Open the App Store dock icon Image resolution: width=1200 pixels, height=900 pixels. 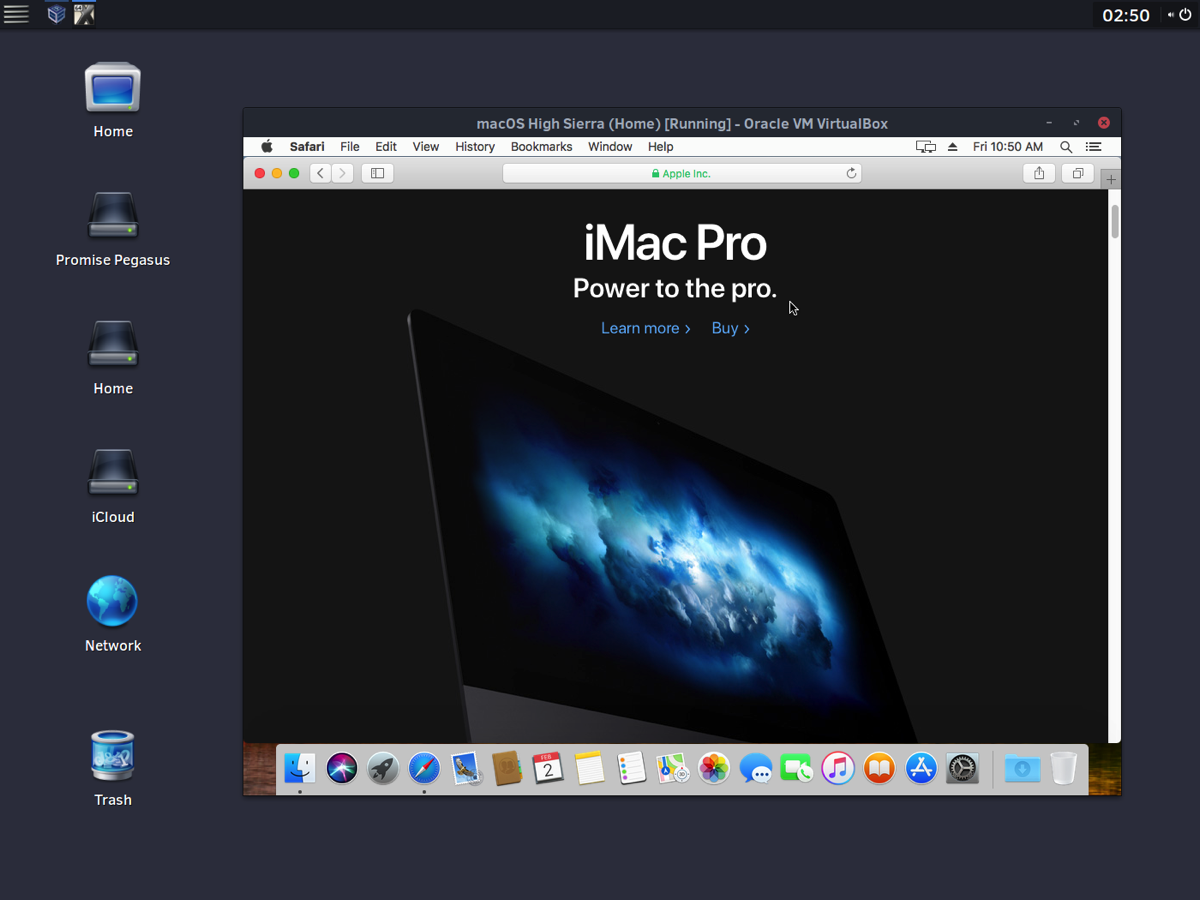click(x=921, y=768)
